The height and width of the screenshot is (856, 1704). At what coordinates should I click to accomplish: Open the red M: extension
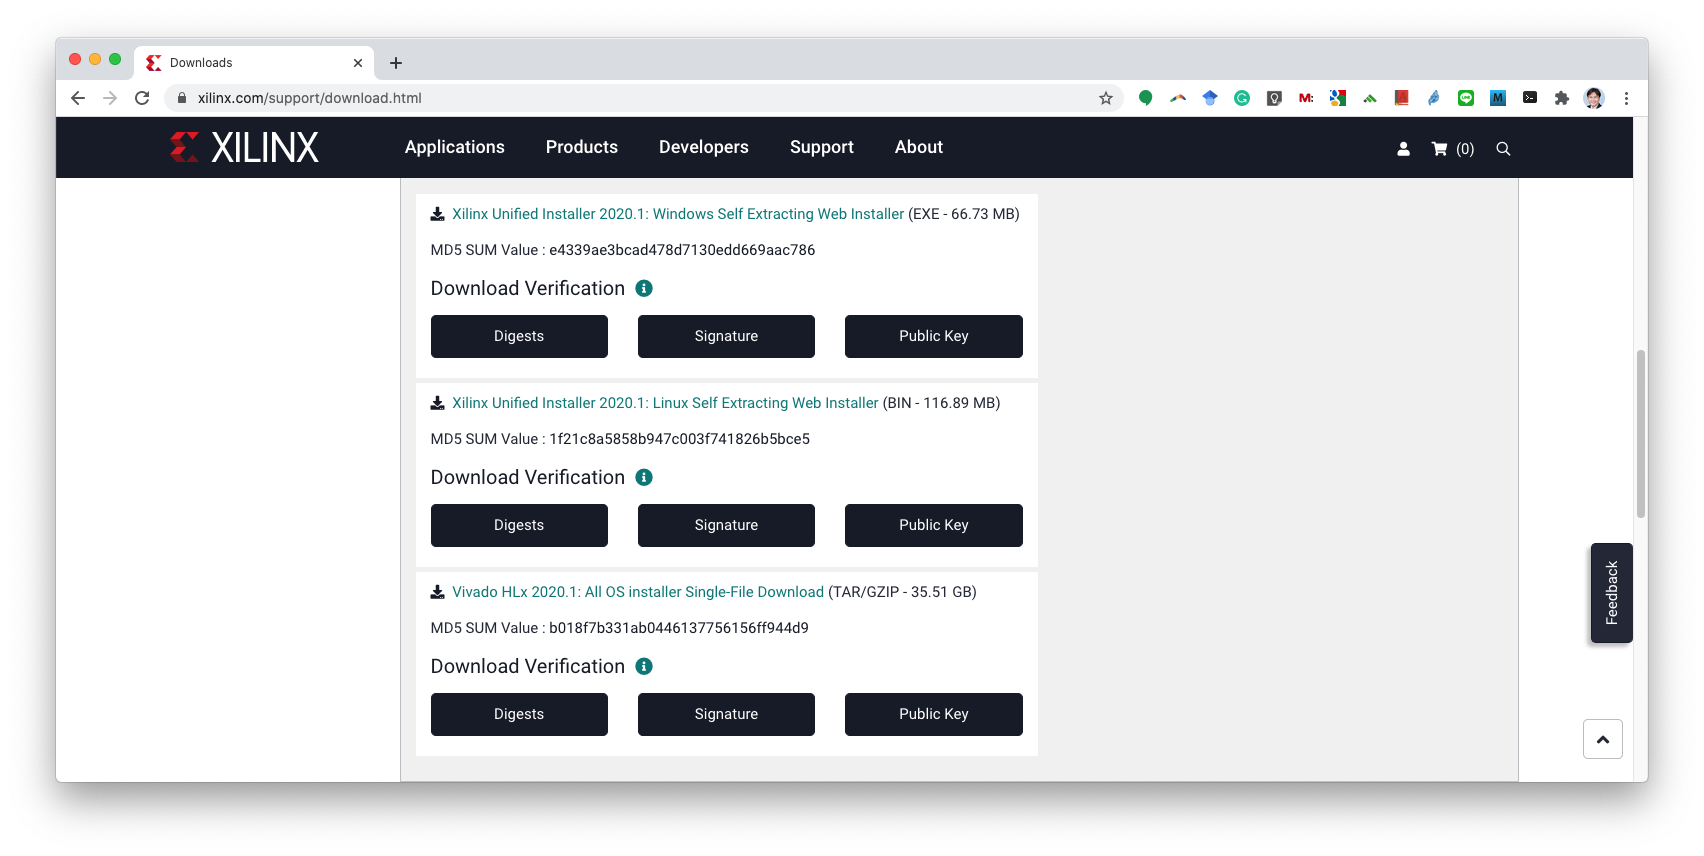pyautogui.click(x=1306, y=98)
